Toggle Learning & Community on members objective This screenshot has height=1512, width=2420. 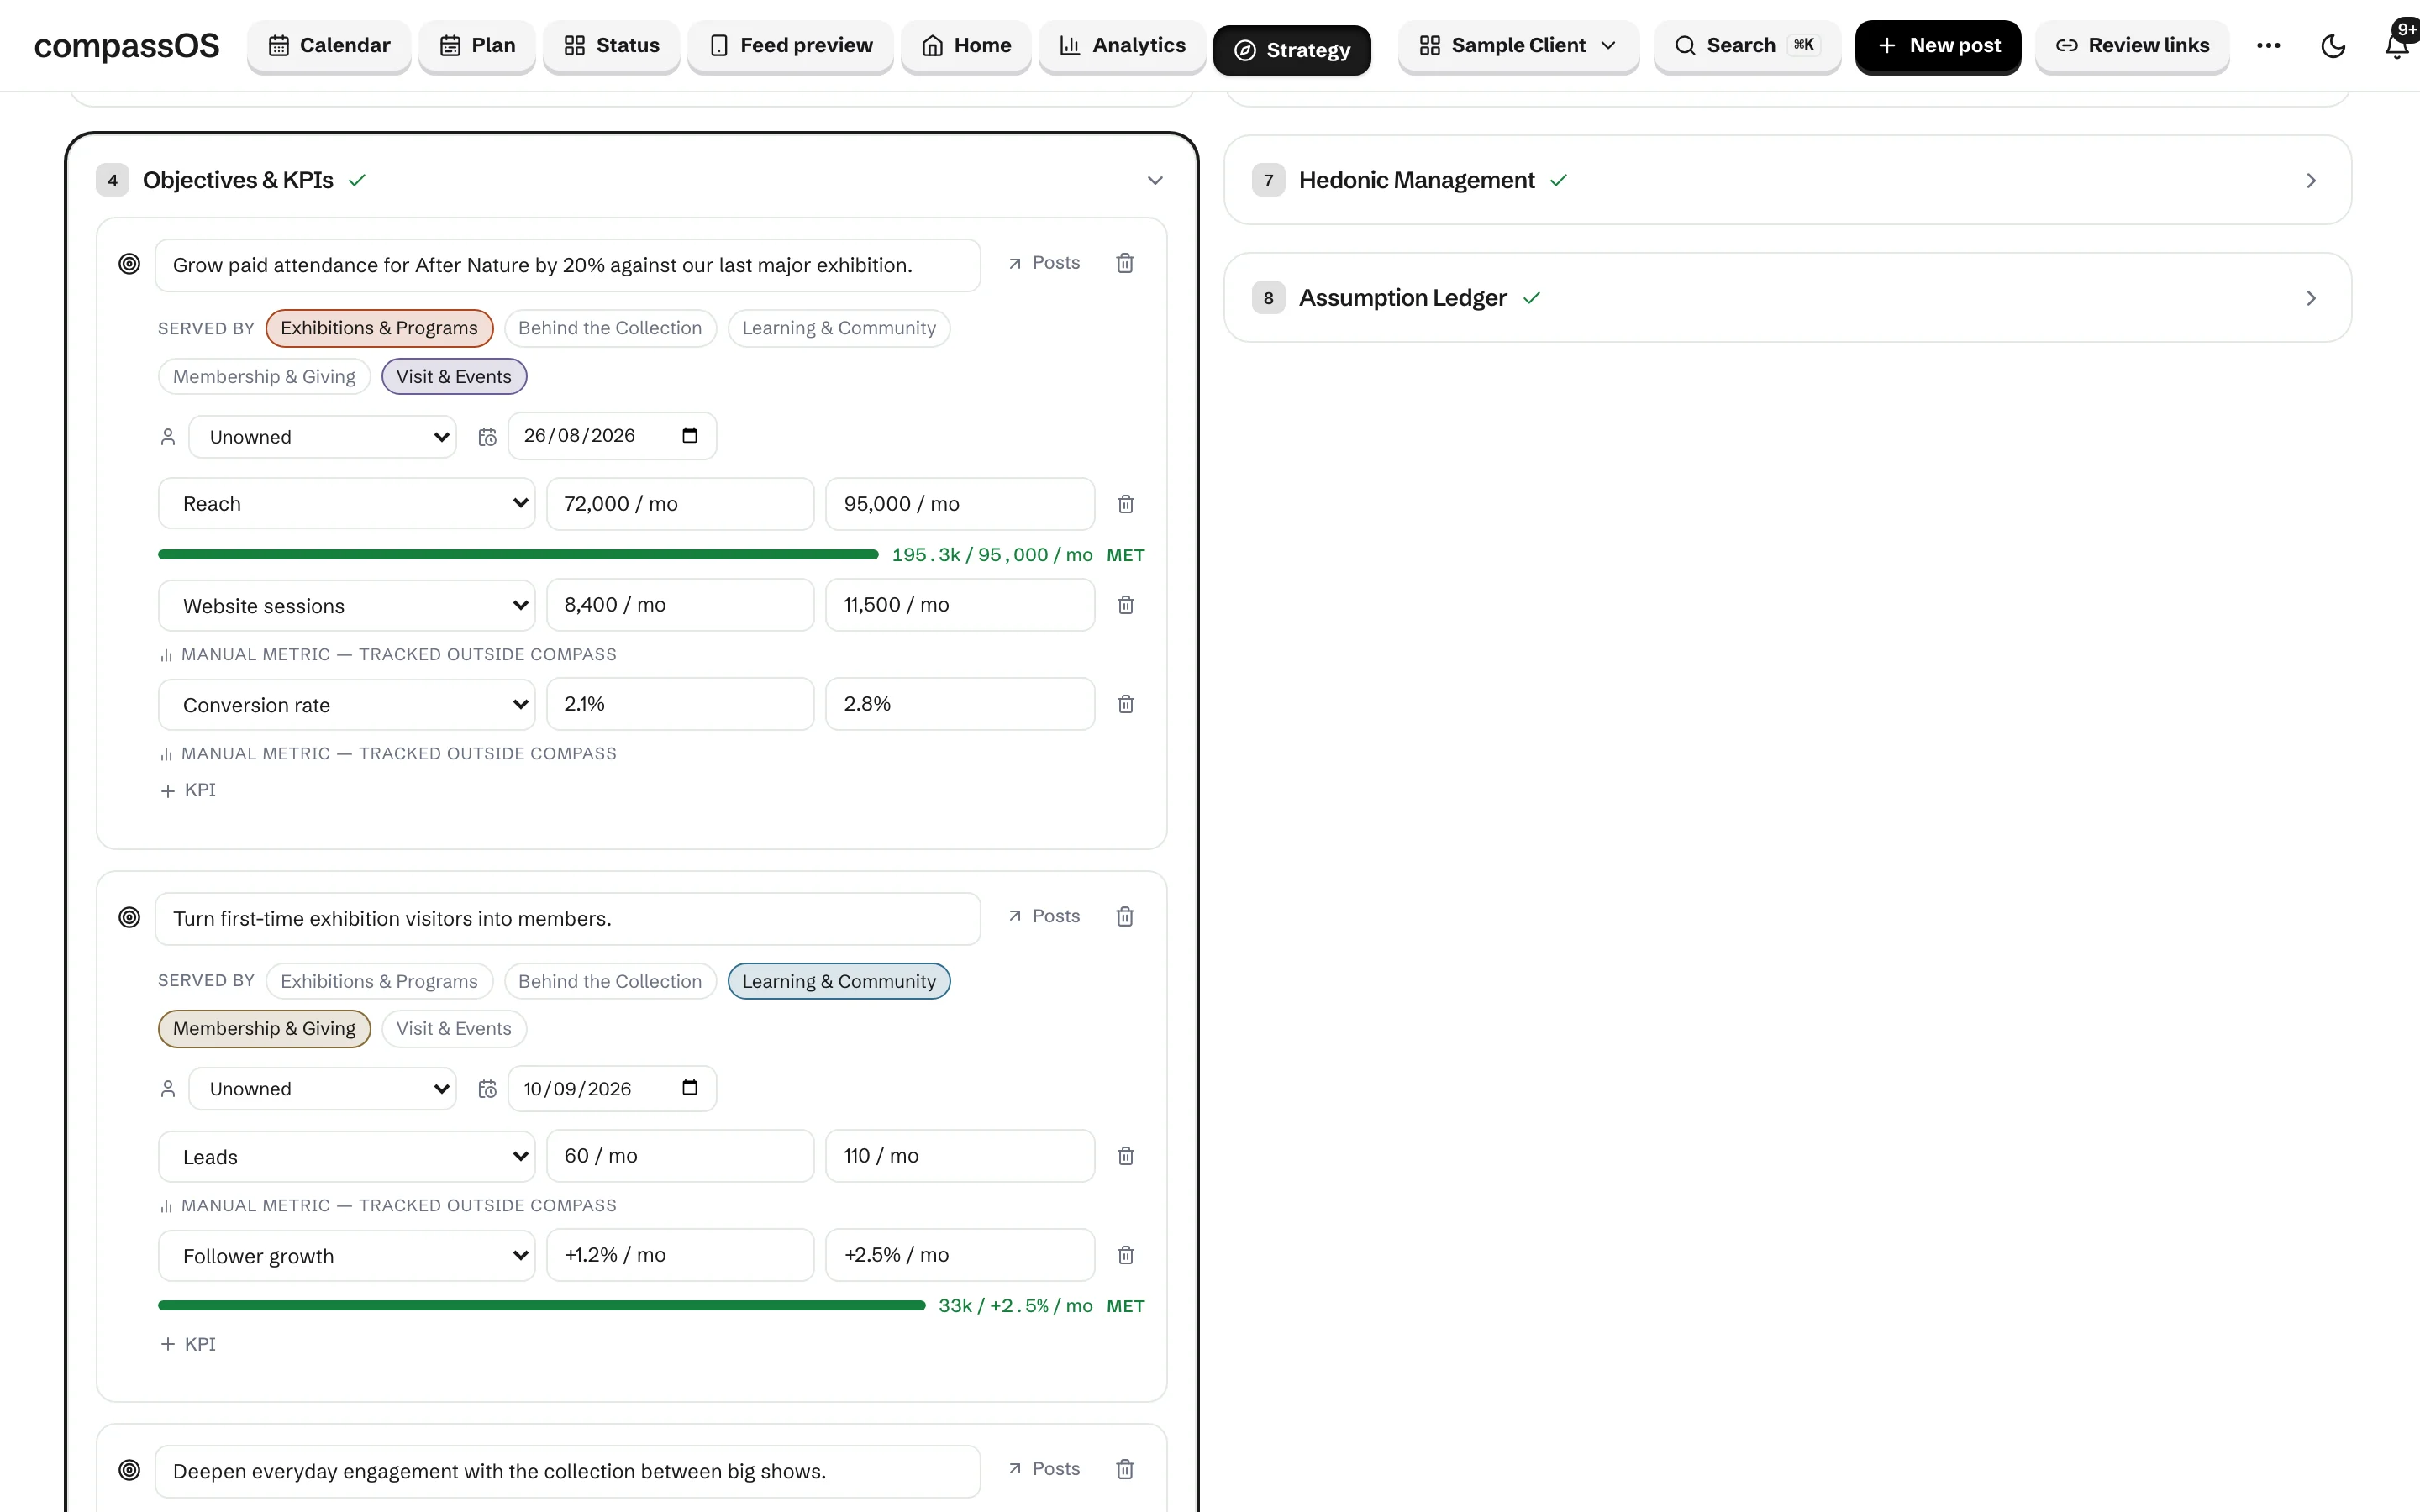point(838,981)
